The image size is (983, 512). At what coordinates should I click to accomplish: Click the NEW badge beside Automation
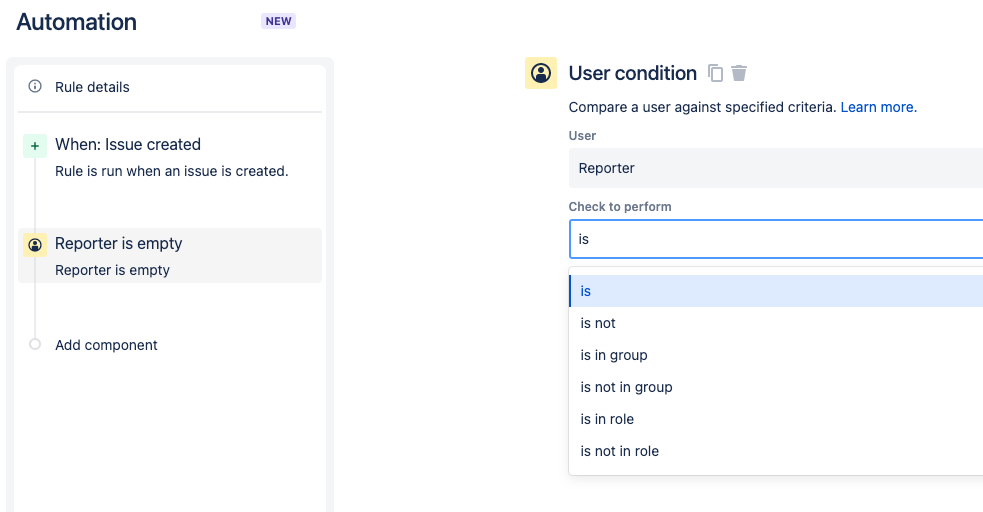pyautogui.click(x=278, y=21)
